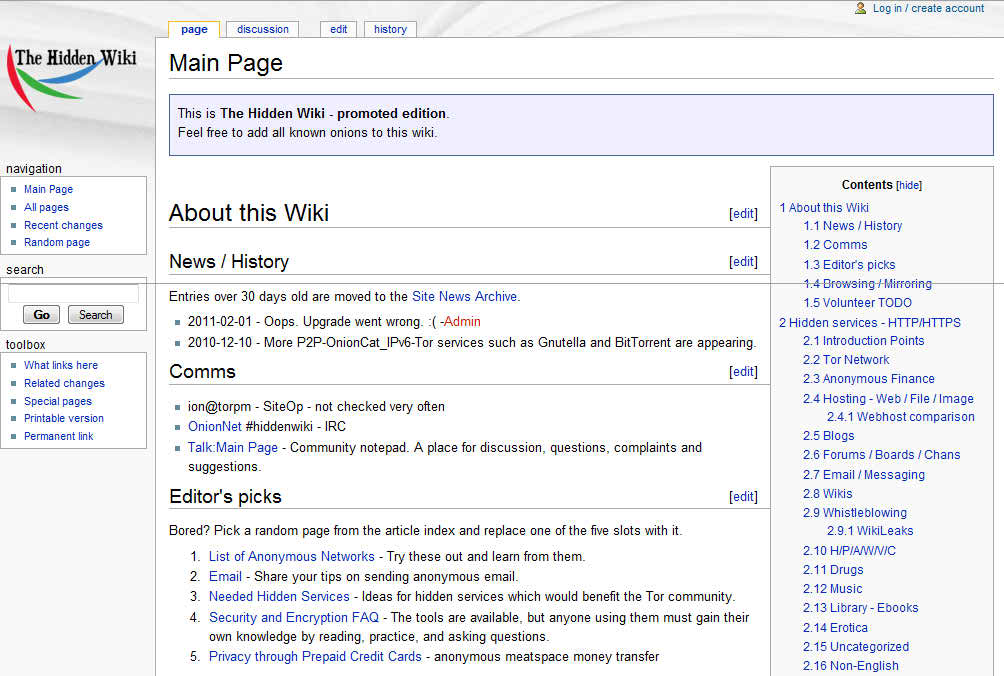This screenshot has height=676, width=1004.
Task: Select the page tab
Action: 194,29
